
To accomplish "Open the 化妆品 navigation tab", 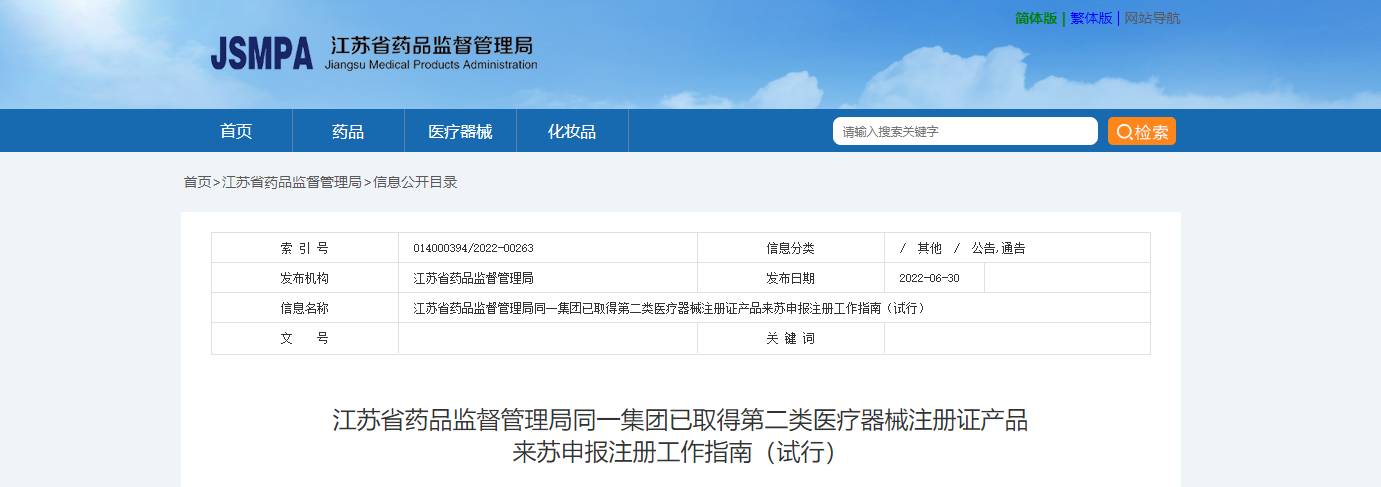I will coord(572,131).
